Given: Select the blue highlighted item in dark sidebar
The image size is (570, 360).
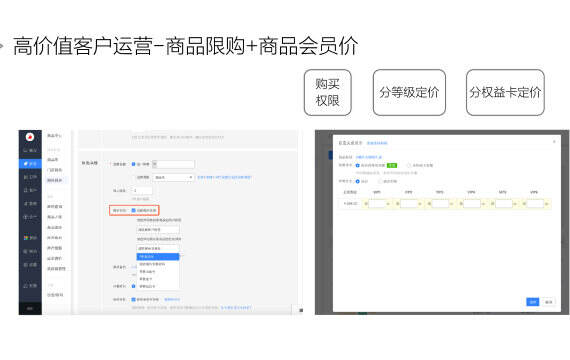Looking at the screenshot, I should (30, 164).
